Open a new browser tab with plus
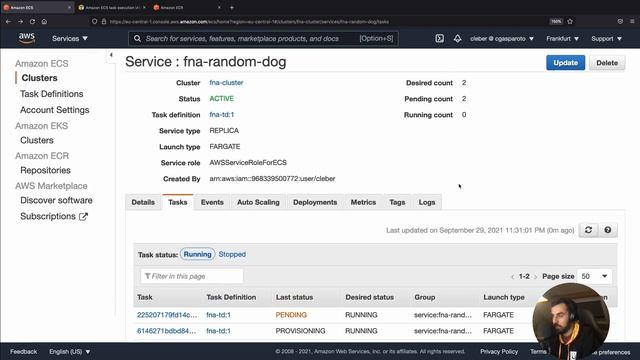Viewport: 640px width, 360px height. click(231, 7)
